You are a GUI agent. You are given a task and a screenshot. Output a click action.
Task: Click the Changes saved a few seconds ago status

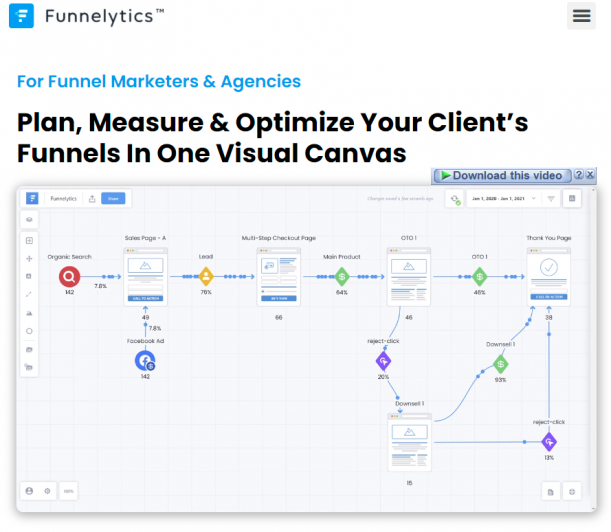(400, 199)
